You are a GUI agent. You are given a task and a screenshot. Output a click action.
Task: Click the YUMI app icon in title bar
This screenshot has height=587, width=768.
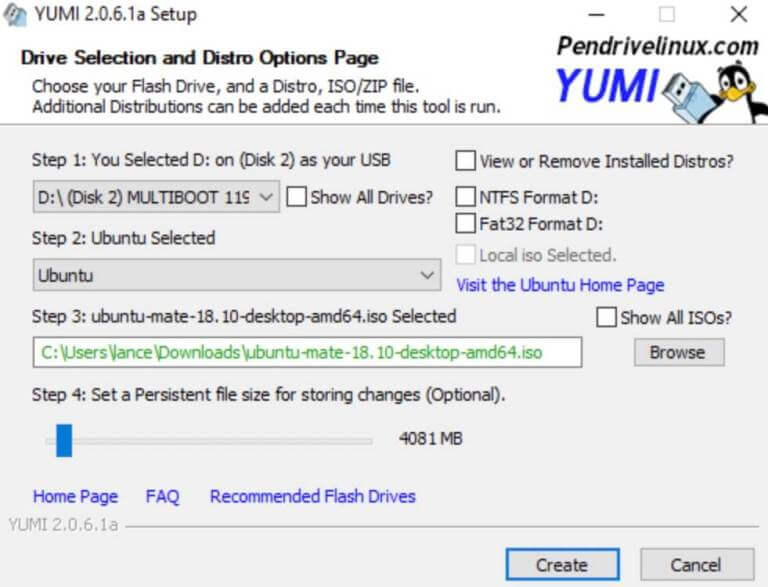click(14, 15)
